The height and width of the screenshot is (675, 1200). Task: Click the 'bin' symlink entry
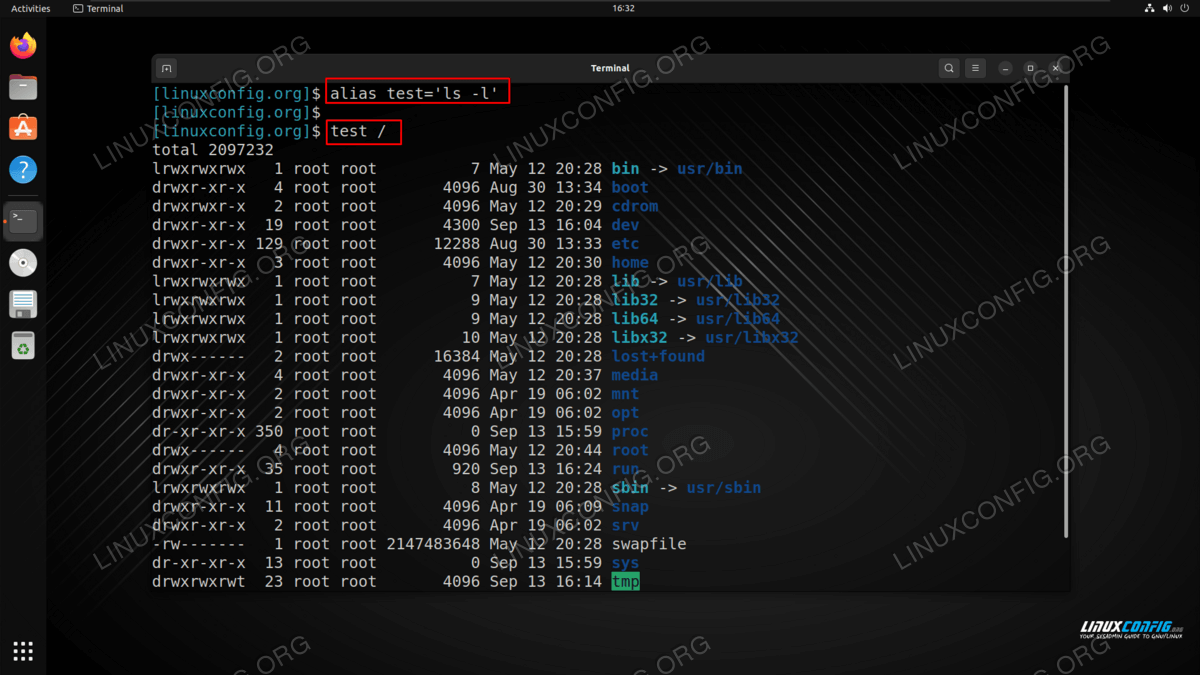[625, 168]
